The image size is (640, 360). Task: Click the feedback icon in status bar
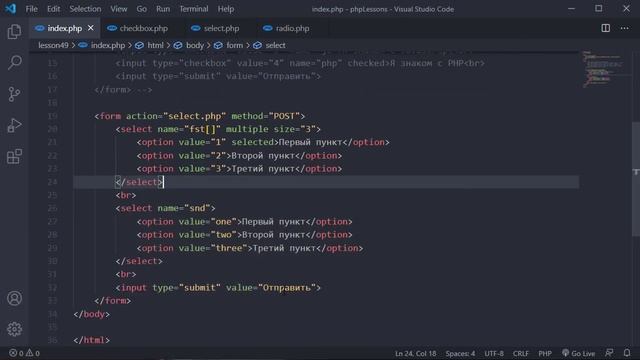coord(609,353)
